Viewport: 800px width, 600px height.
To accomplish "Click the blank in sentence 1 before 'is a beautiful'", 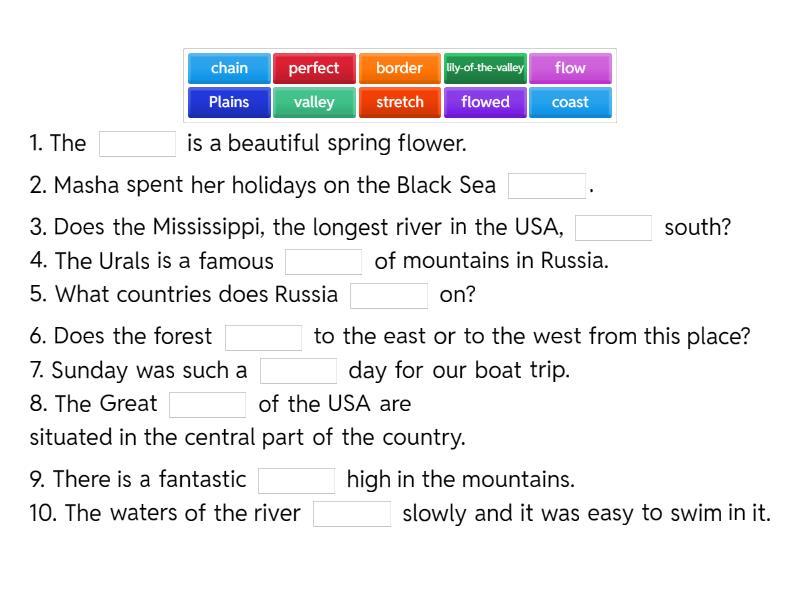I will pos(137,144).
